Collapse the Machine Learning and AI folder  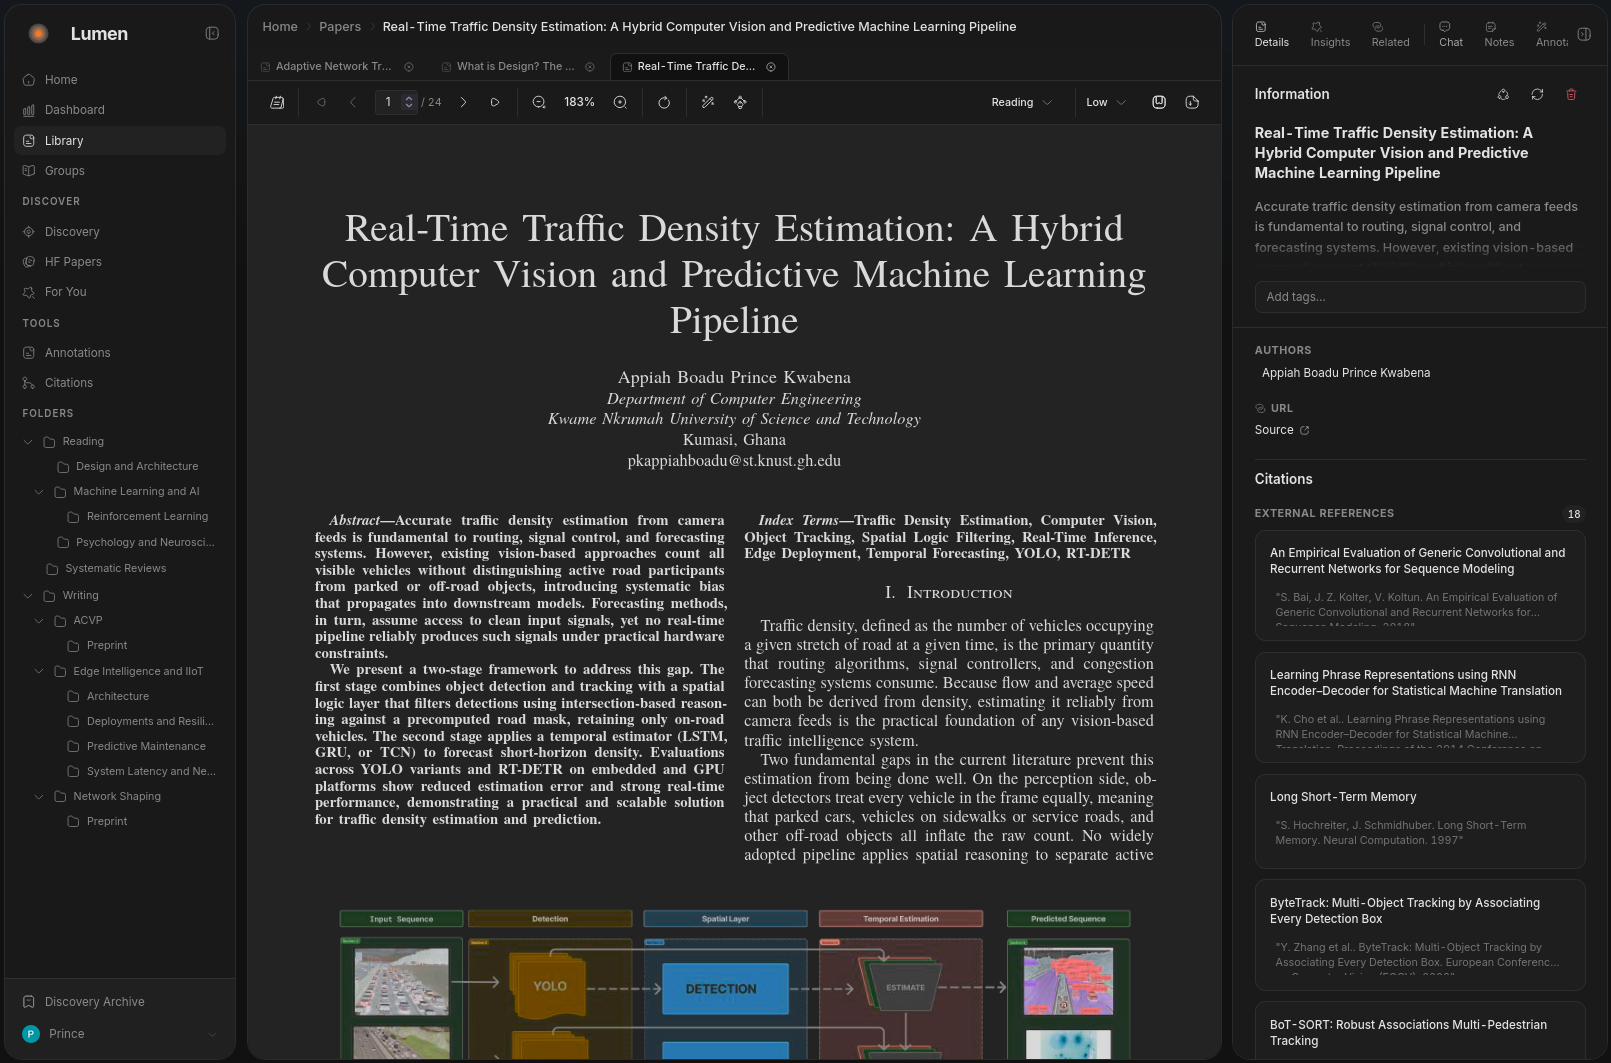click(x=39, y=492)
